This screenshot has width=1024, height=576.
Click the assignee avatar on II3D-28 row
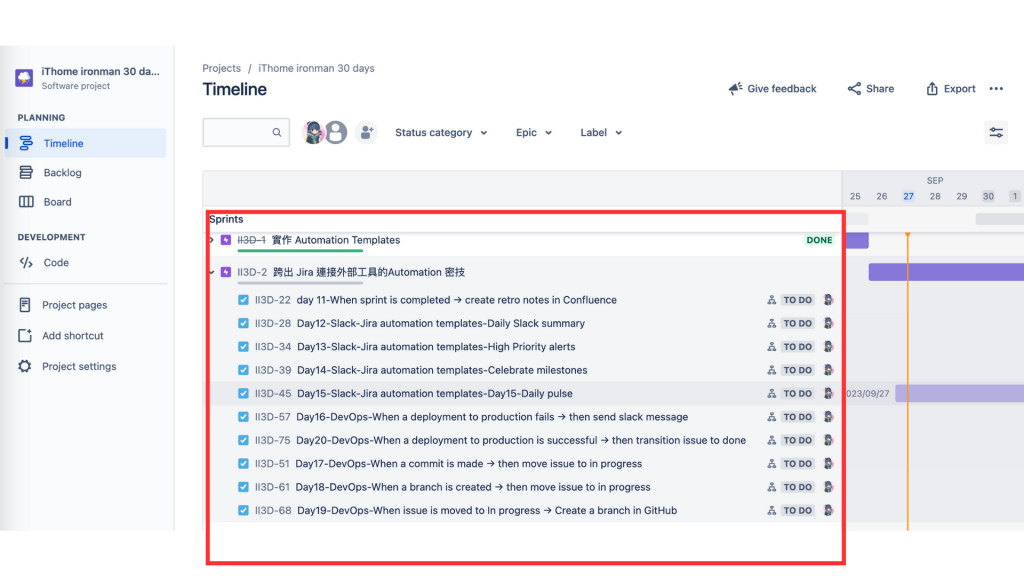point(828,323)
